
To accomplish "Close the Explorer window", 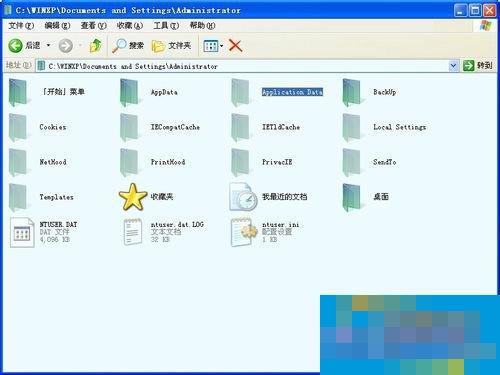I will click(490, 11).
